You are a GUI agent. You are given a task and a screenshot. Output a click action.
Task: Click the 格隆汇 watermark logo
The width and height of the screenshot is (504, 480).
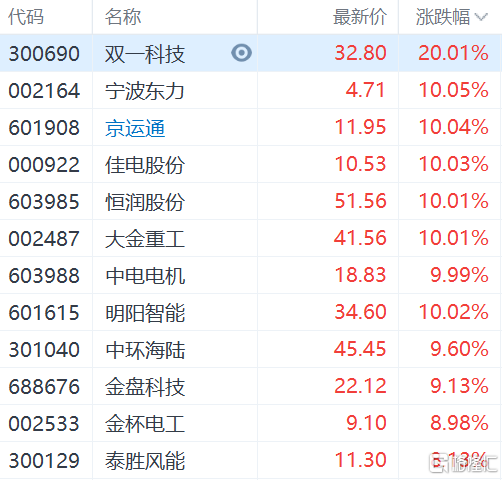tap(463, 463)
